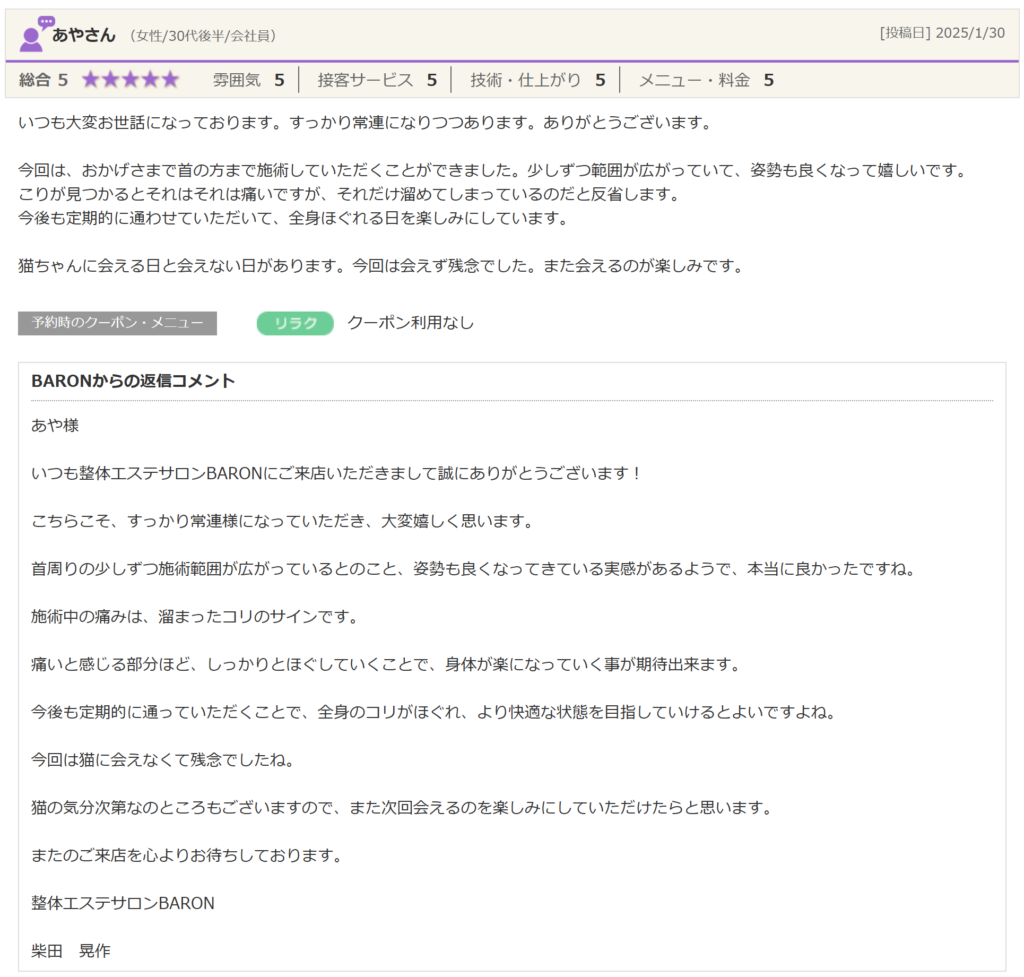The image size is (1024, 977).
Task: Click the 総合 5 overall score
Action: (44, 80)
